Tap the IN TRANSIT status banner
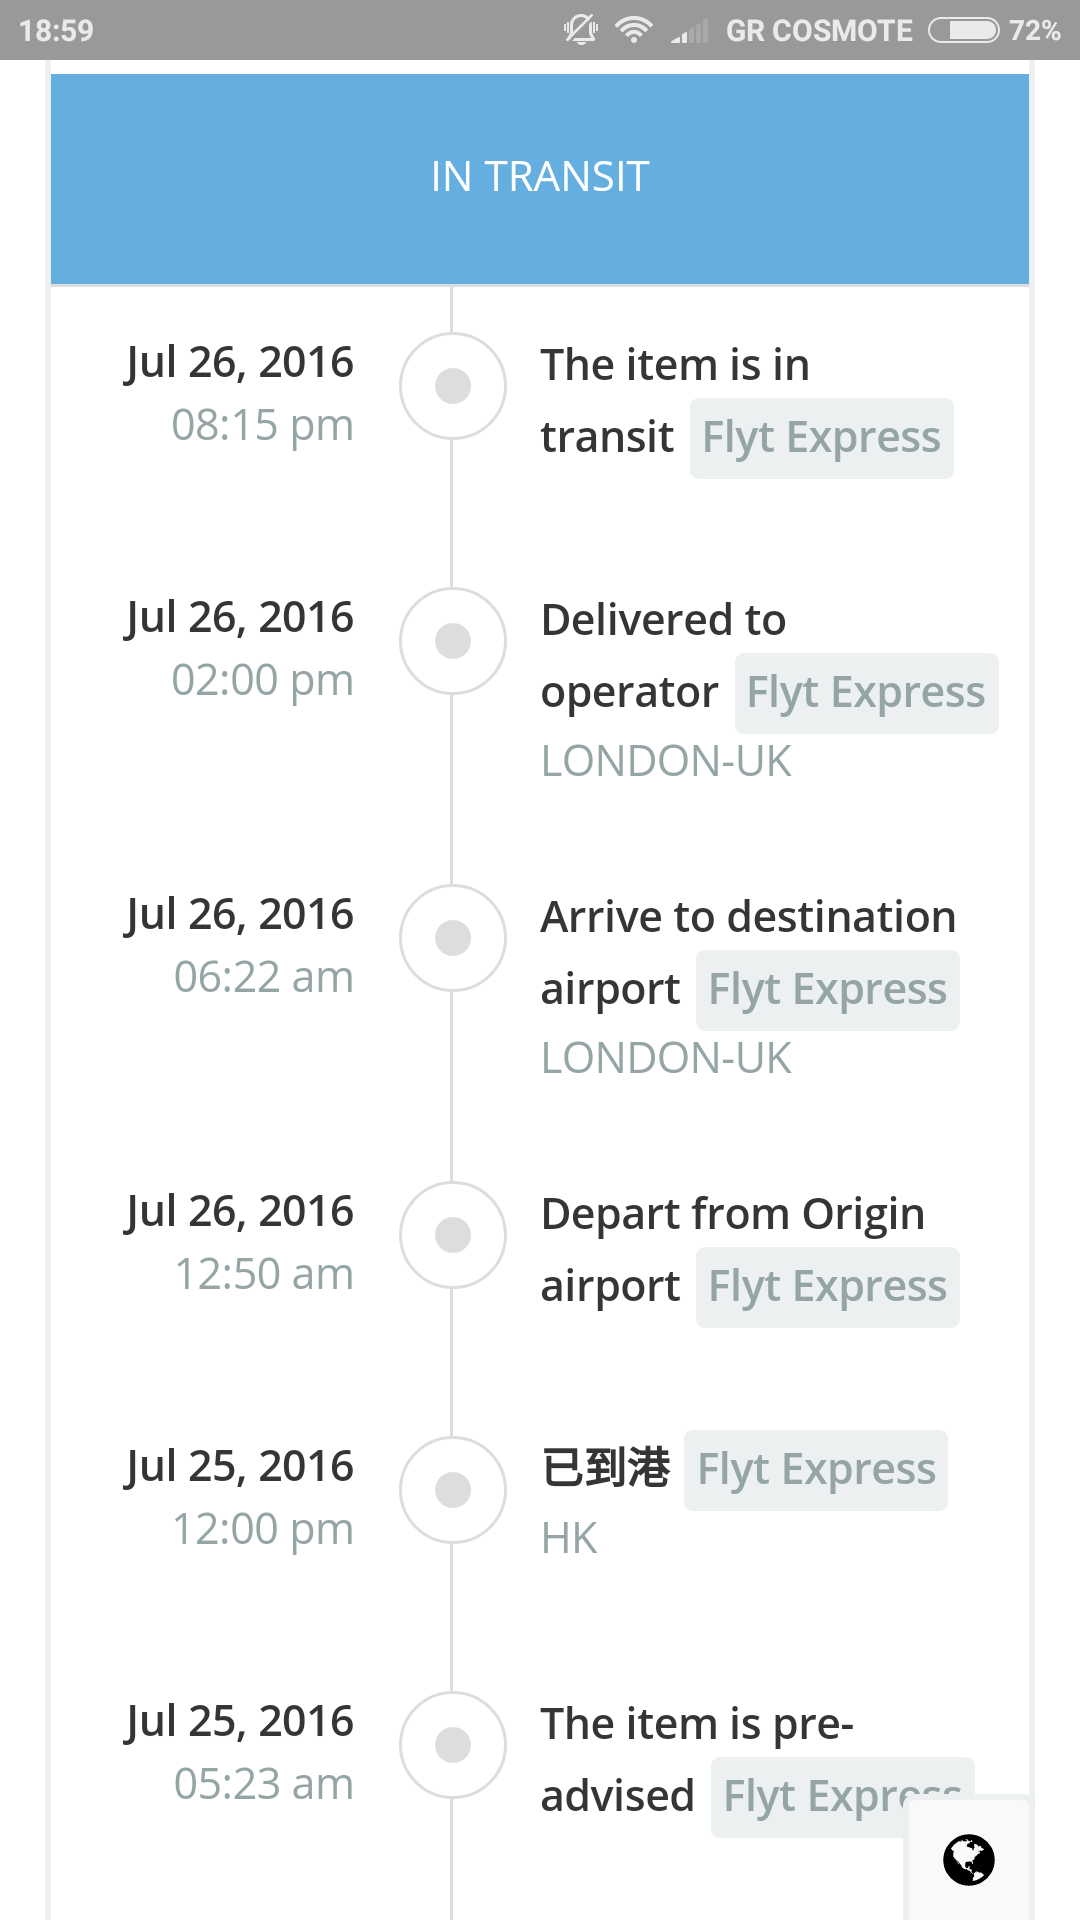Screen dimensions: 1080x1920 click(x=540, y=178)
